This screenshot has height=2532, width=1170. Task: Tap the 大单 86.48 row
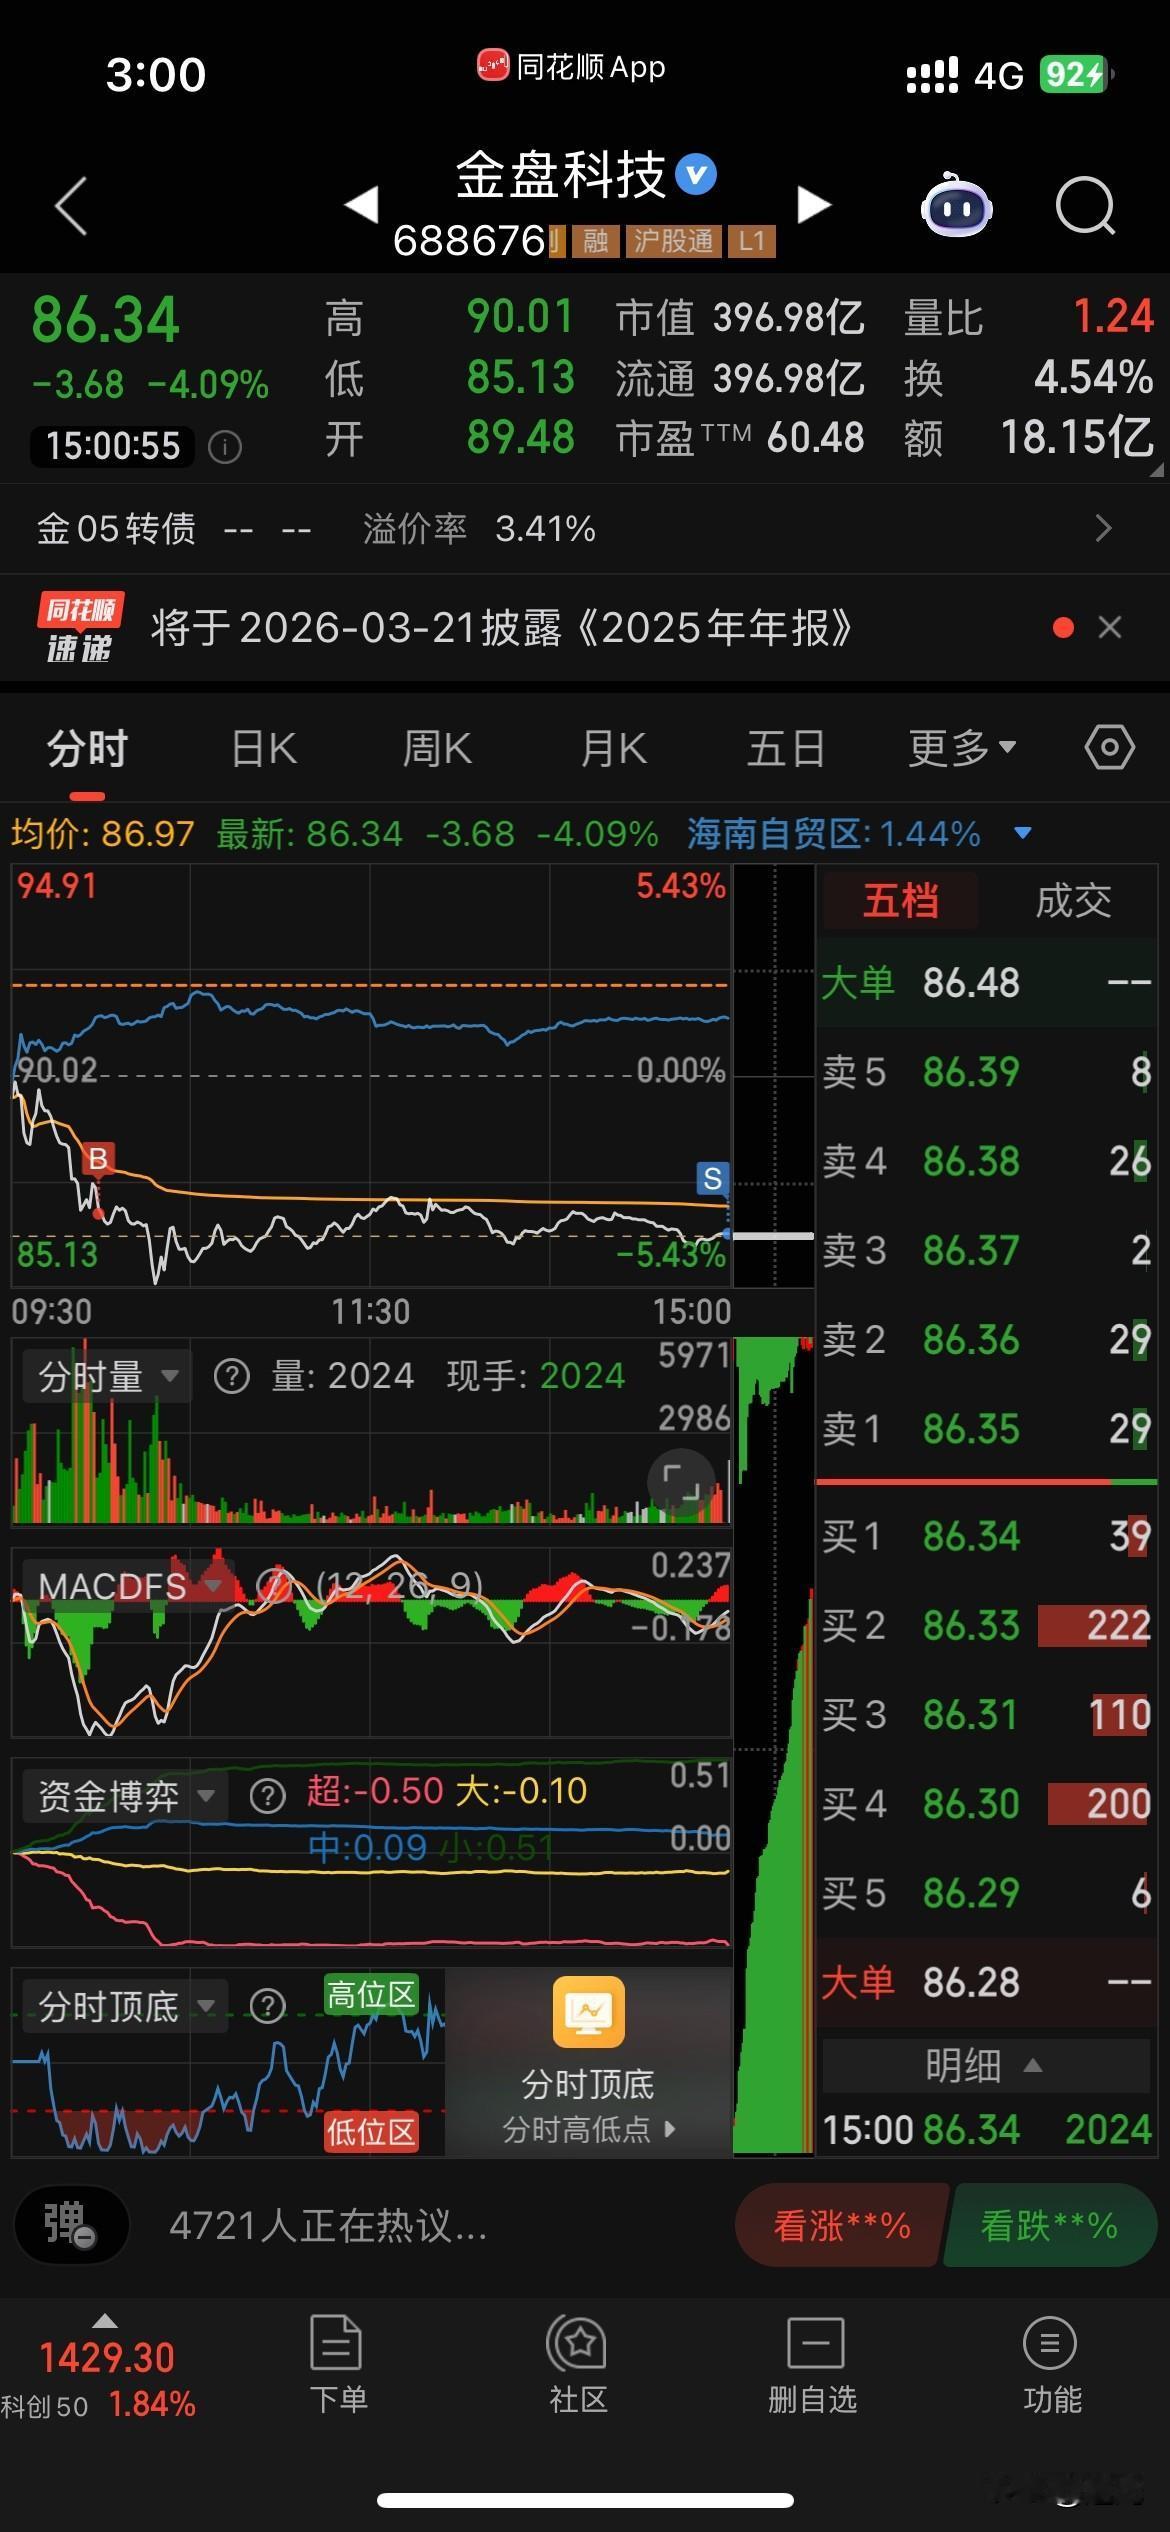click(x=986, y=983)
